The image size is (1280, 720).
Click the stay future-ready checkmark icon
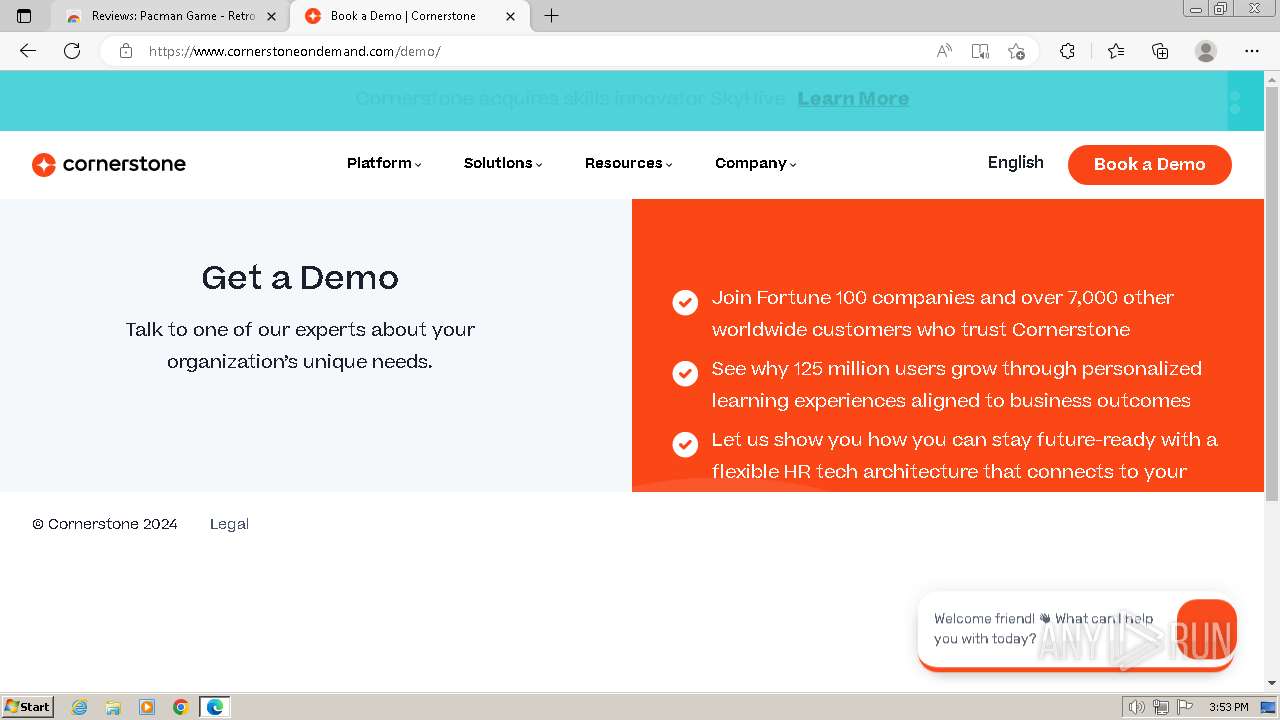685,444
